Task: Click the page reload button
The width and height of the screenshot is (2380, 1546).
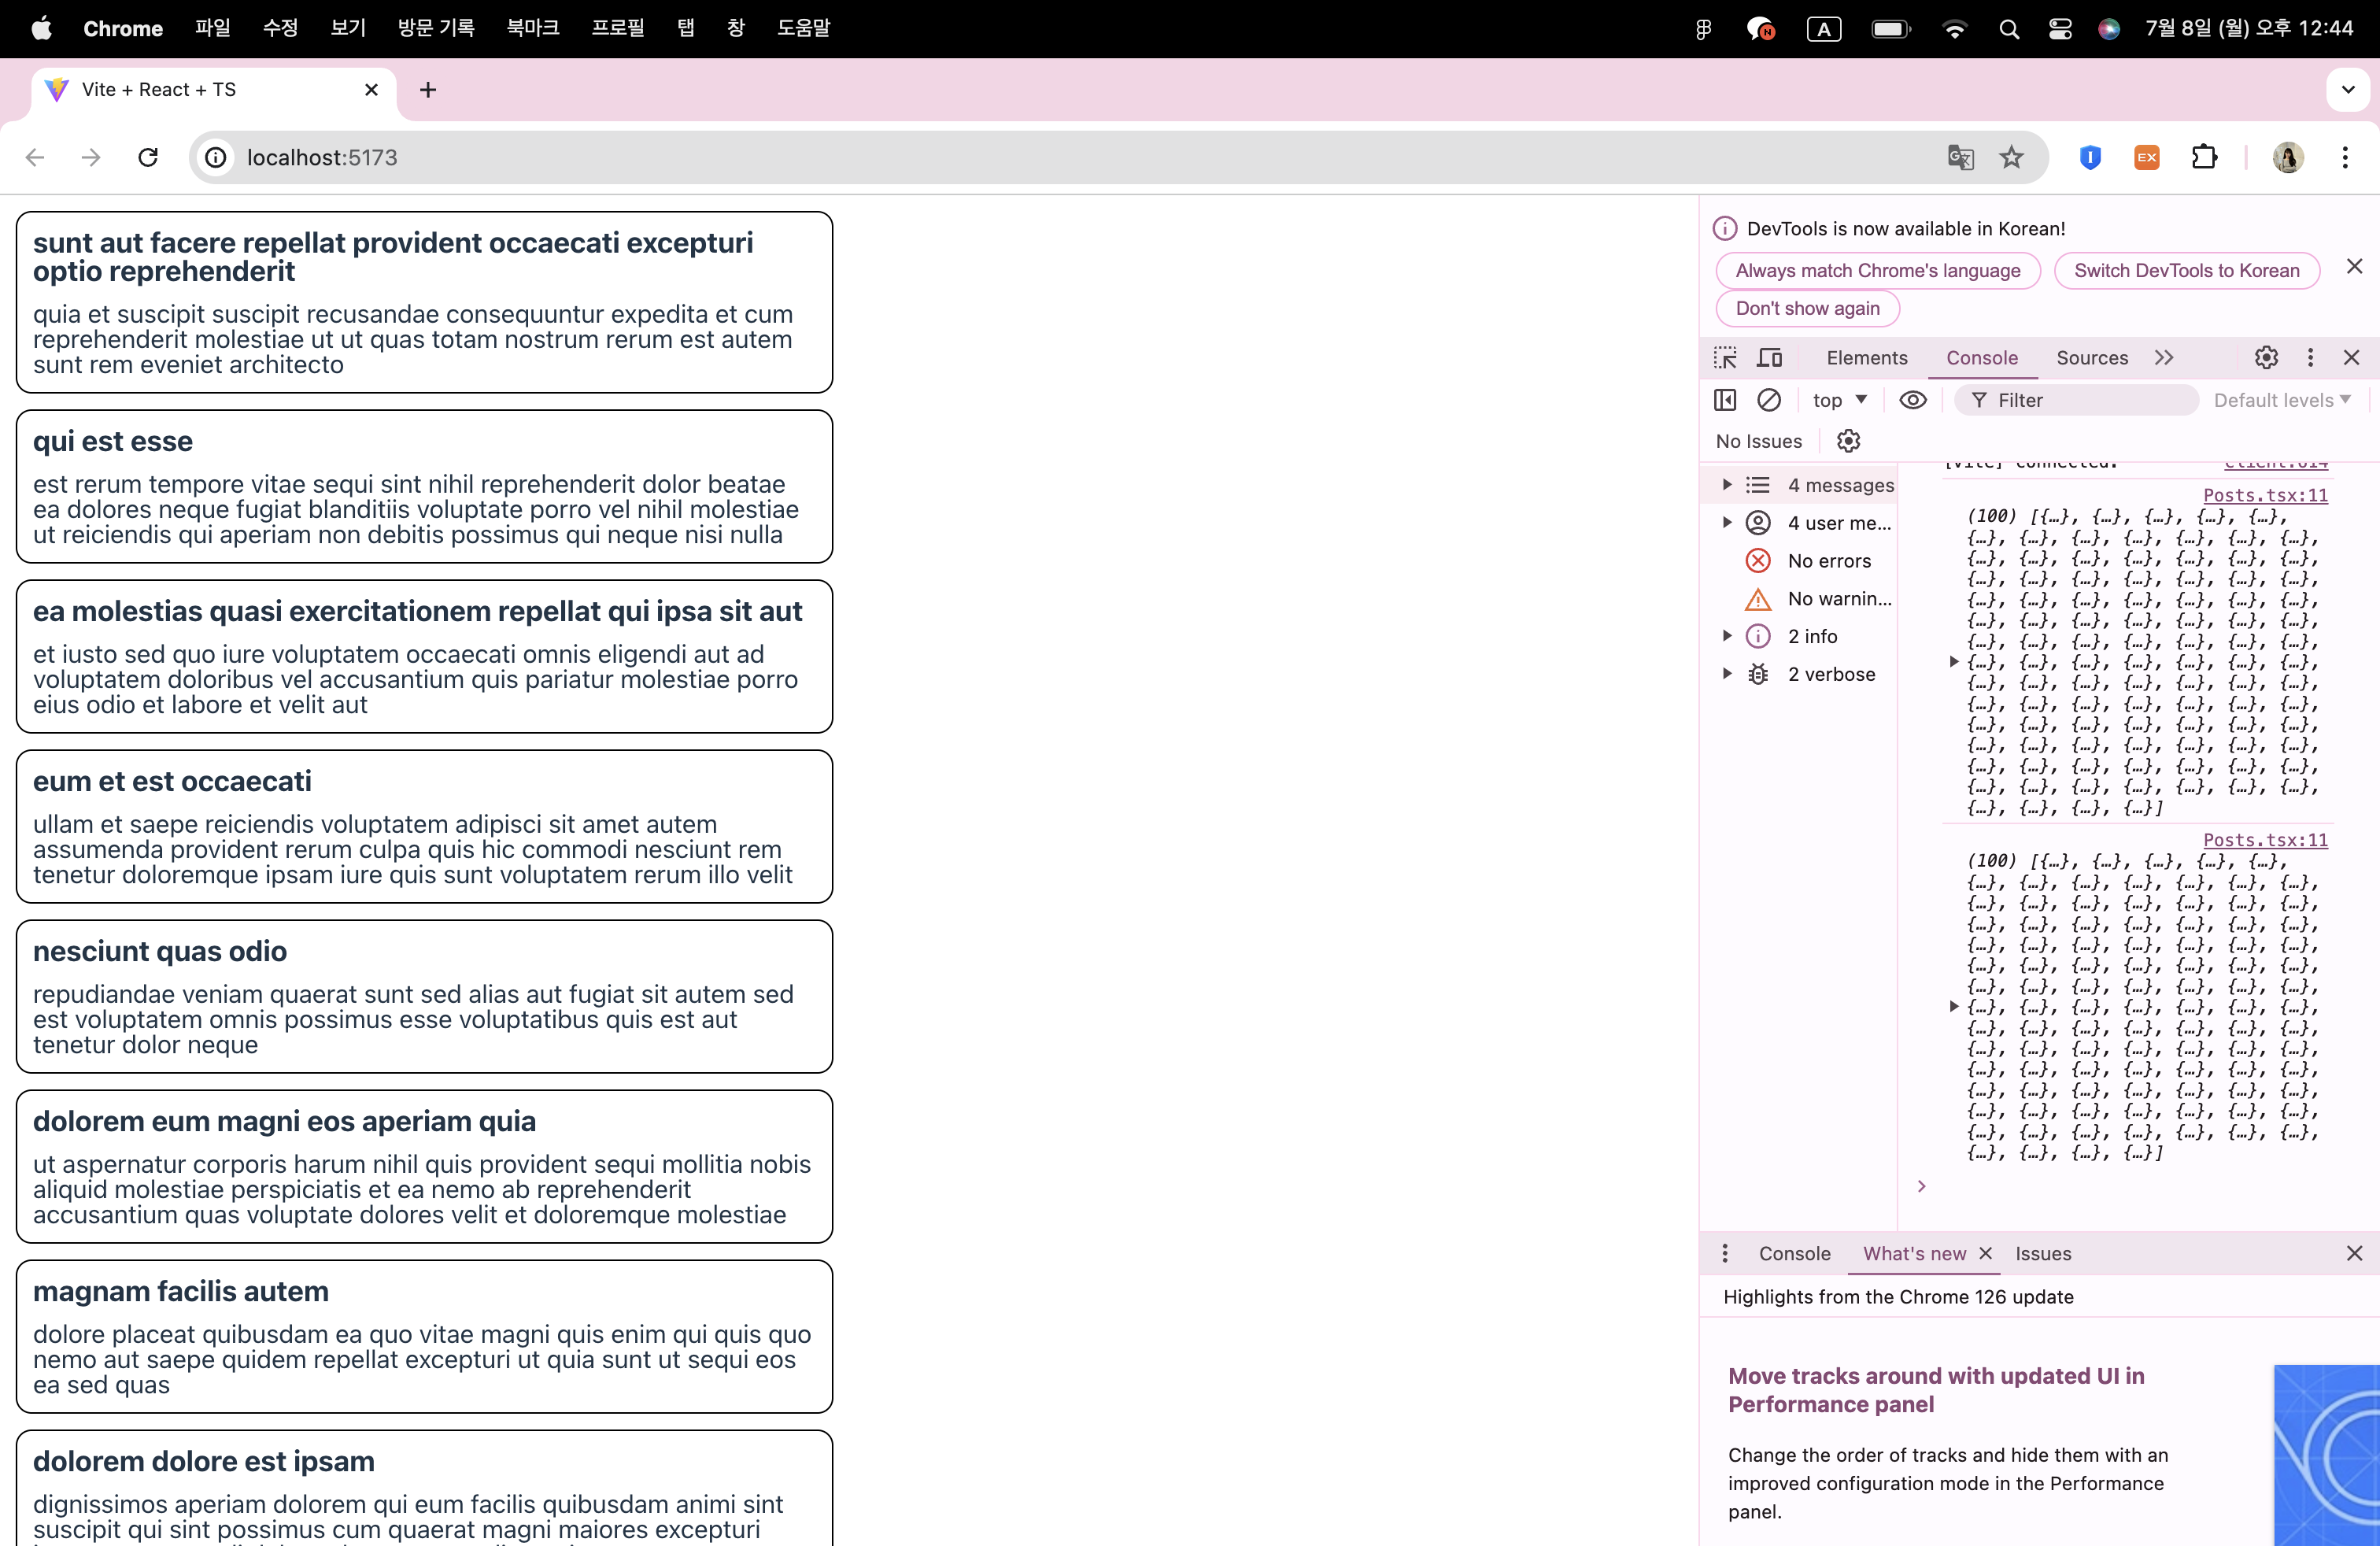Action: (148, 157)
